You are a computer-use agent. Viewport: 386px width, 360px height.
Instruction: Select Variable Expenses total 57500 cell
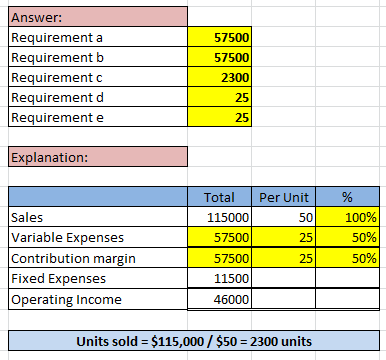click(220, 237)
